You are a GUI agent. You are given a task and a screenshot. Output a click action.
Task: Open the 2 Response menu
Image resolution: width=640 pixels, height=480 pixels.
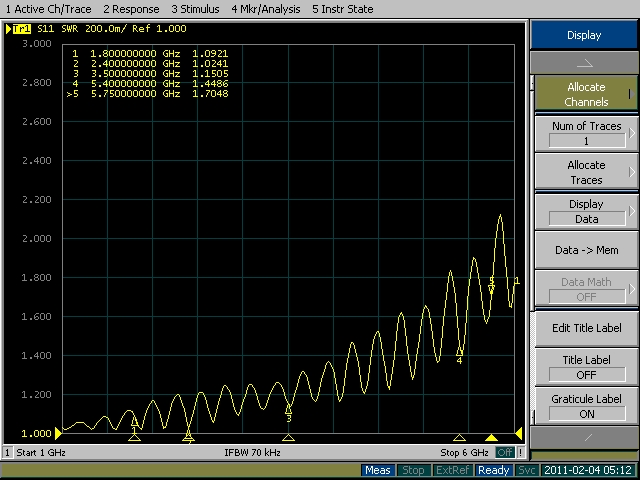coord(131,9)
